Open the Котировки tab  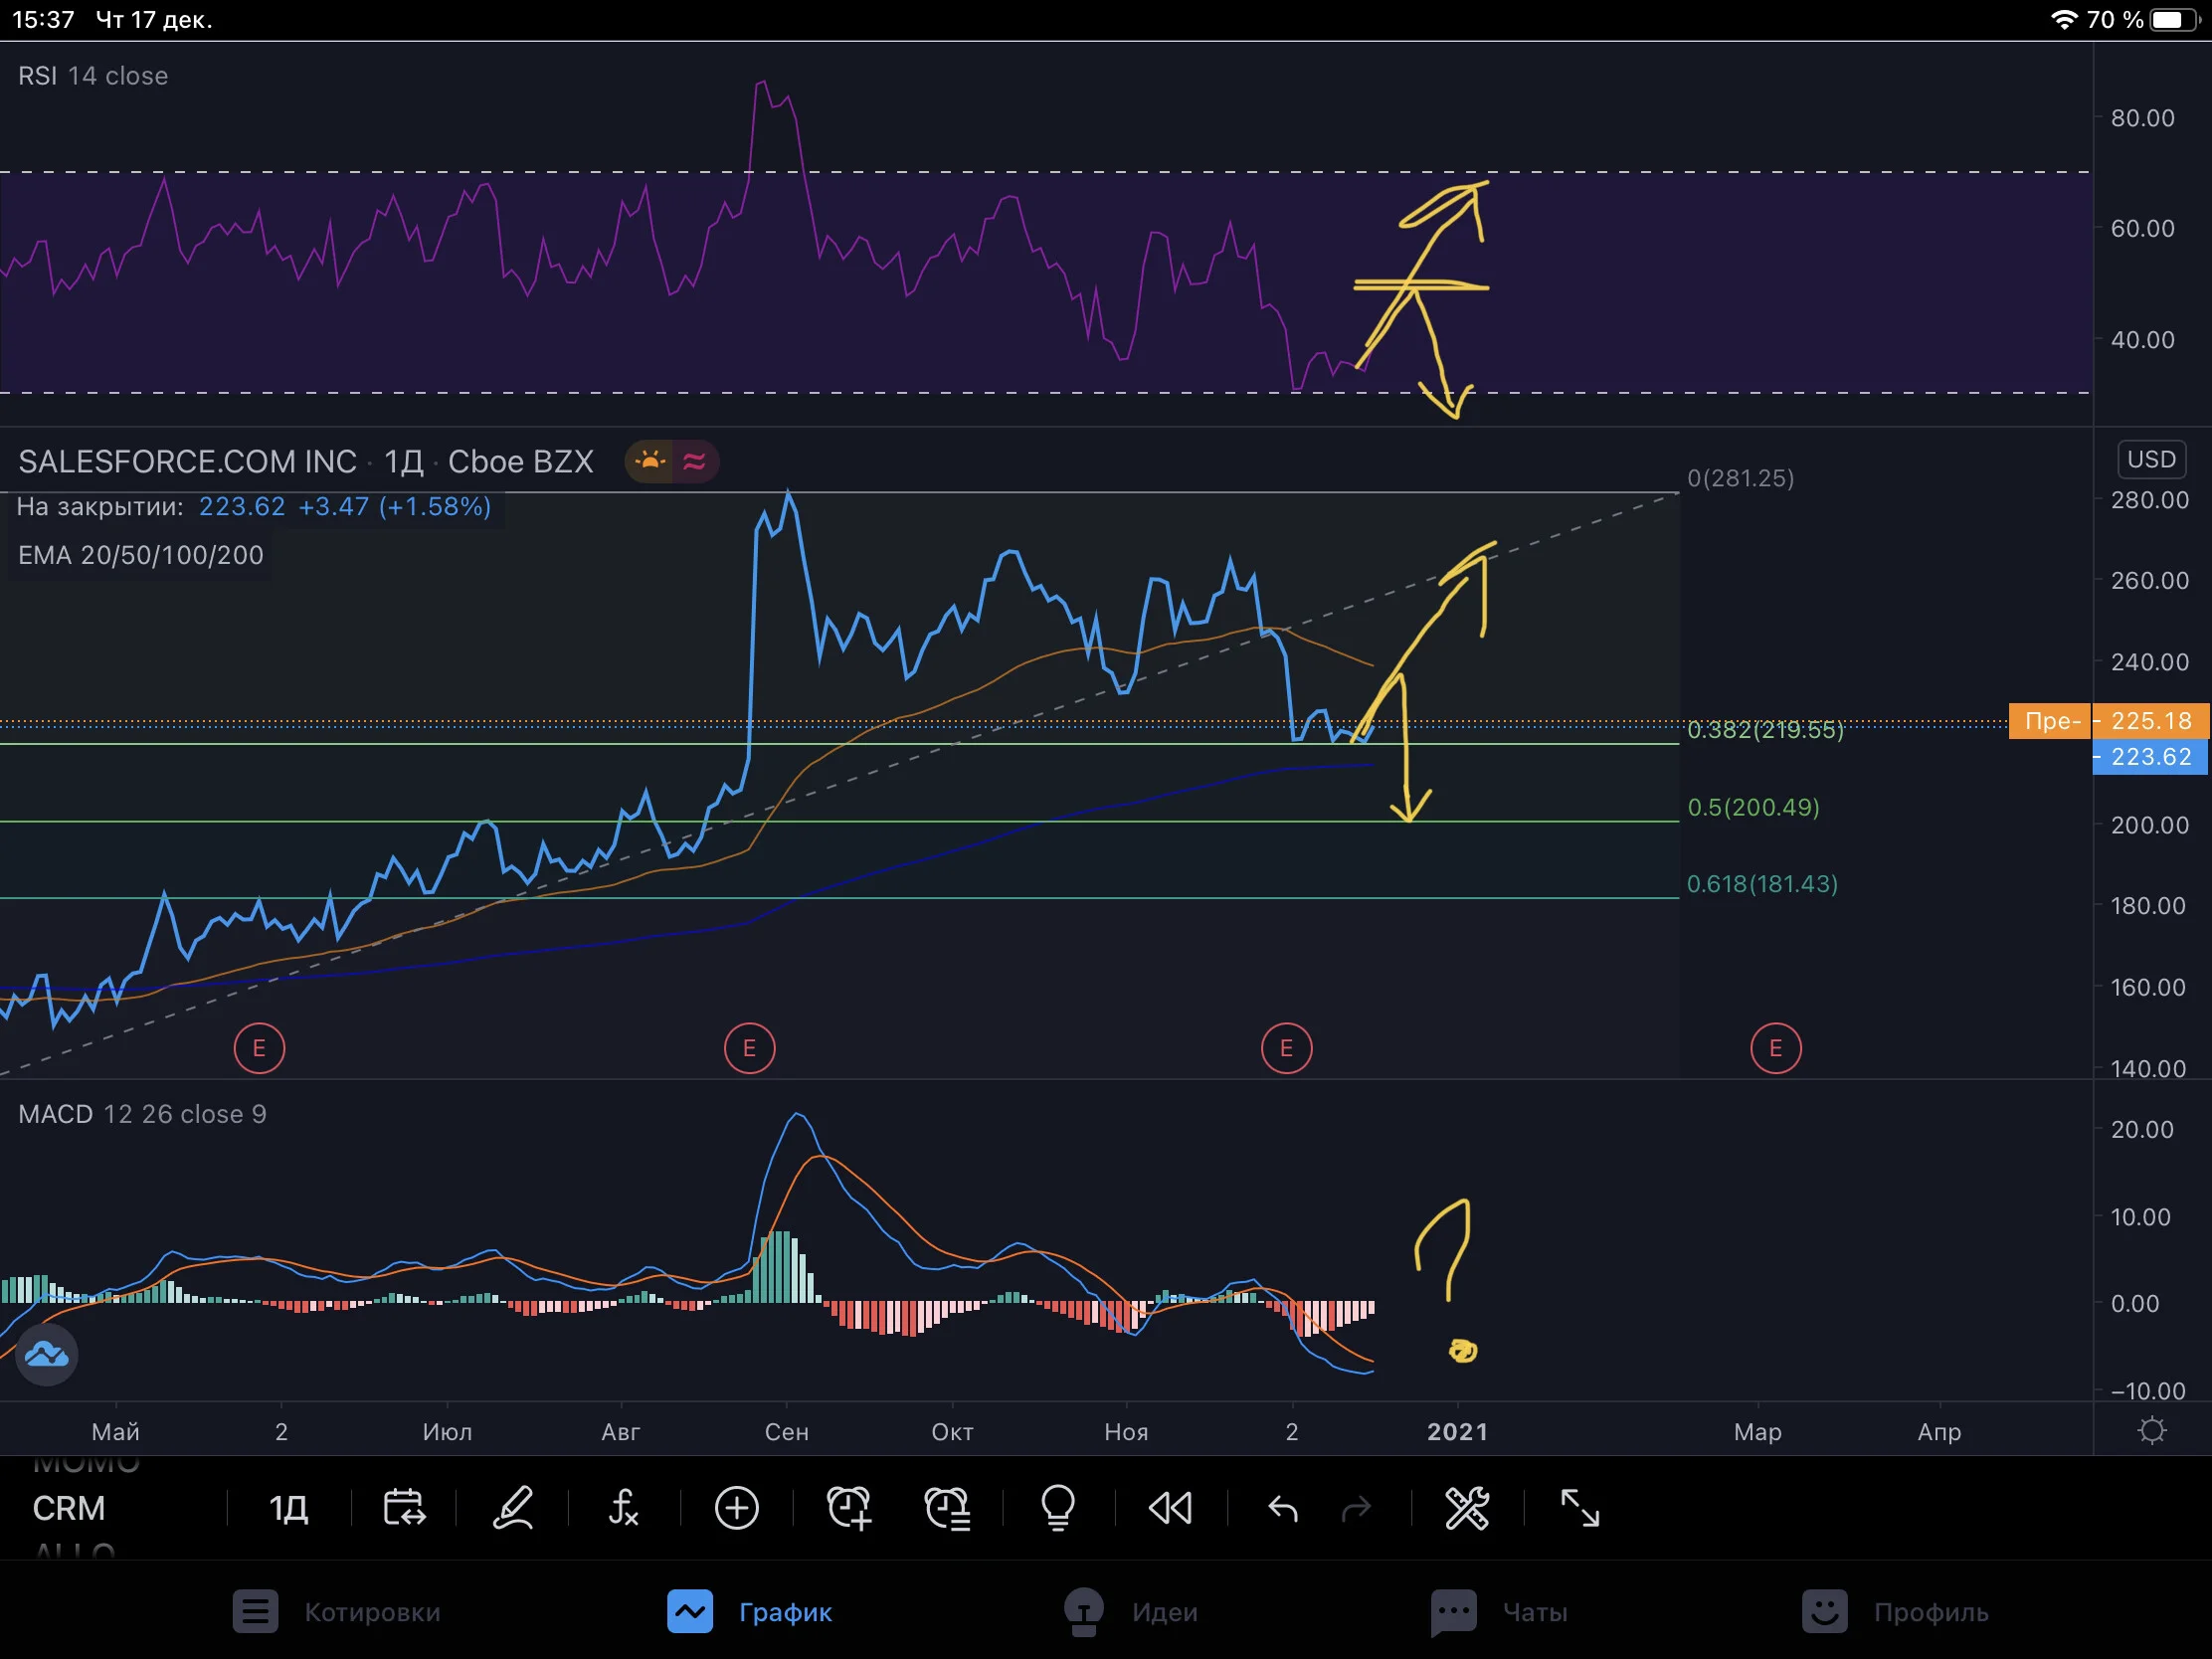[x=337, y=1612]
